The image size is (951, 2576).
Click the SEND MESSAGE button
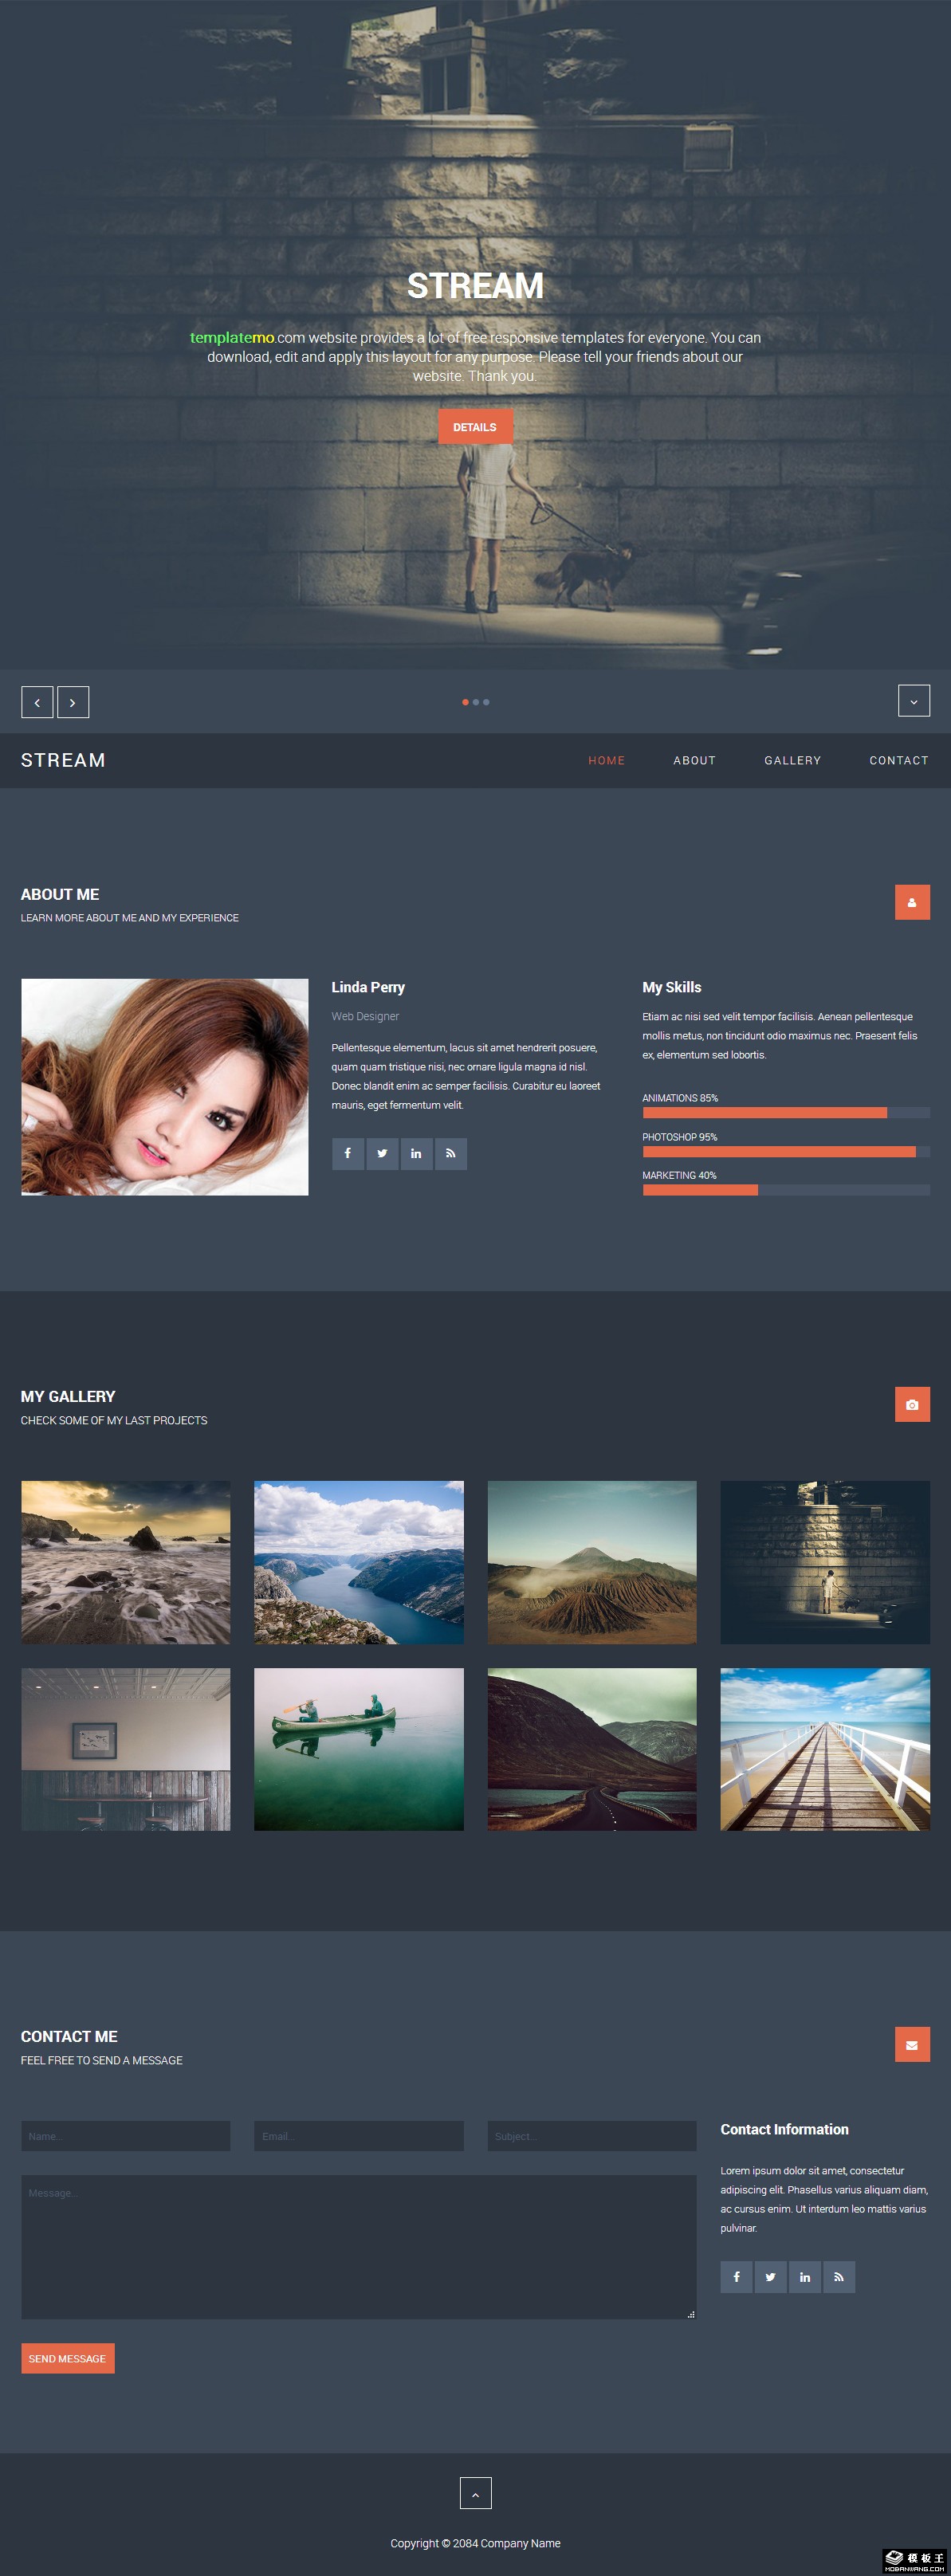point(68,2358)
